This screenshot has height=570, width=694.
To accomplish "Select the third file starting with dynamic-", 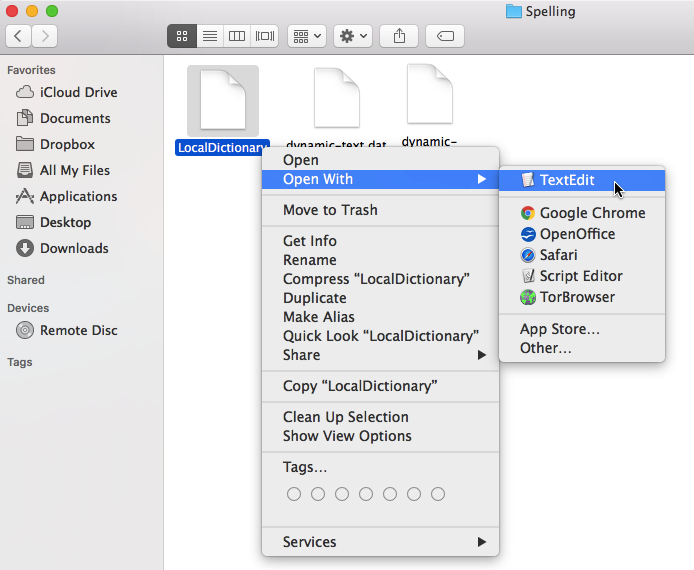I will [x=430, y=94].
